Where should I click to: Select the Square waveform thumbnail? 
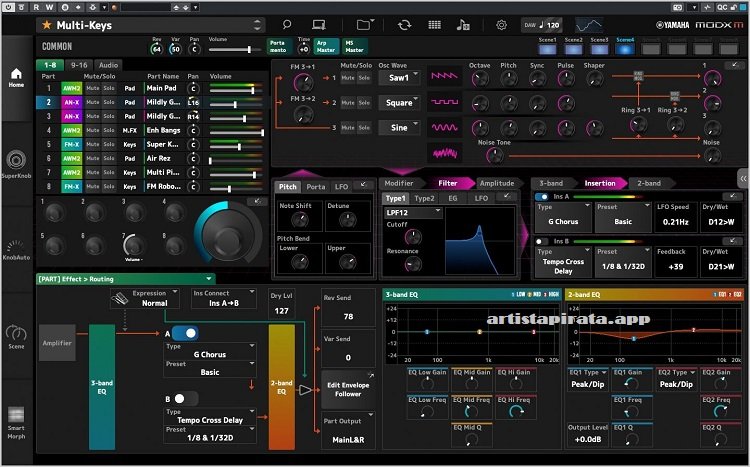(x=444, y=102)
